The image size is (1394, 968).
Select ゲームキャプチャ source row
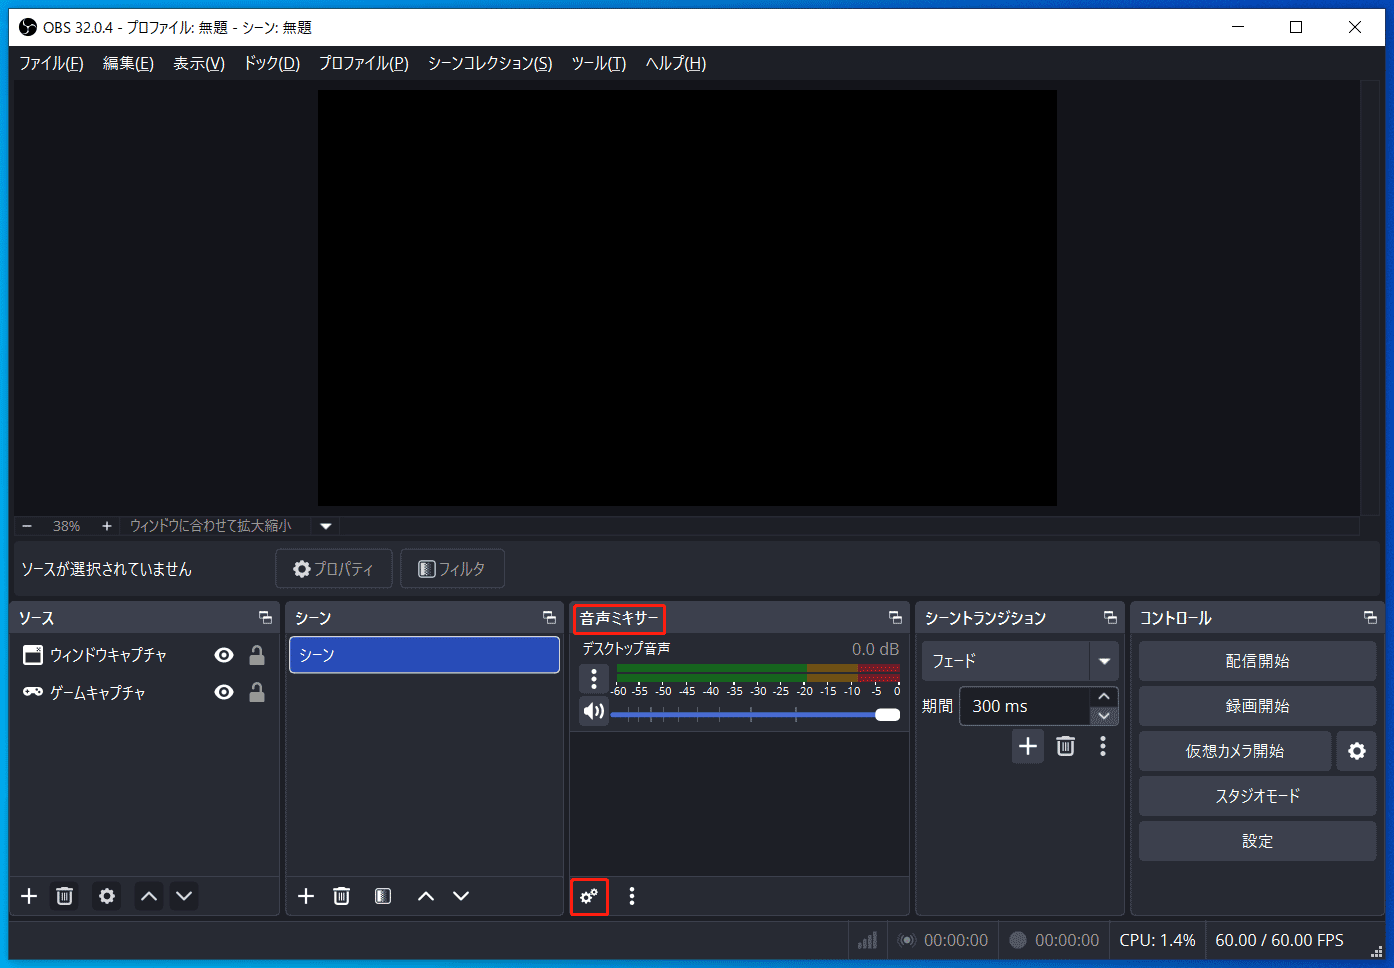click(x=145, y=692)
